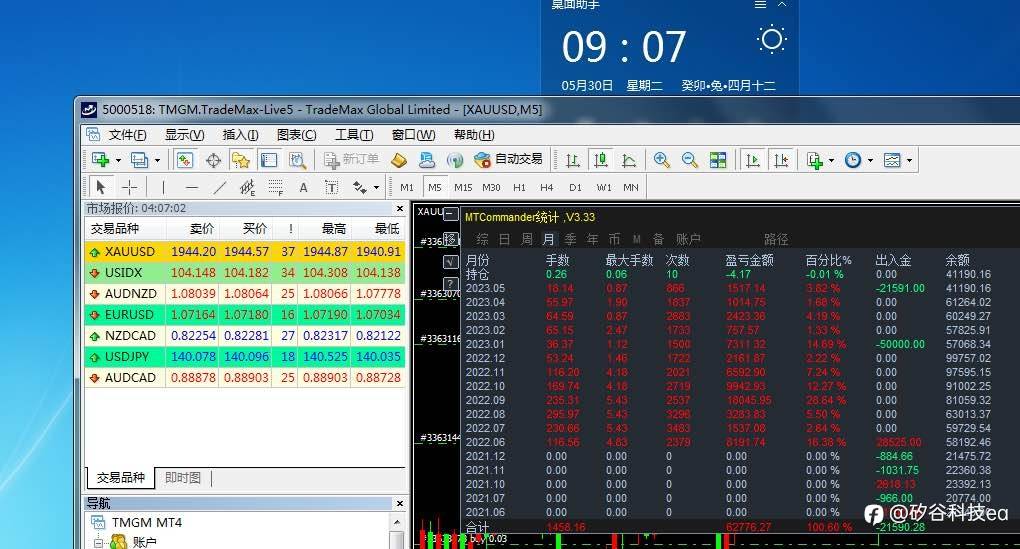Toggle chart auto scroll
Image resolution: width=1020 pixels, height=549 pixels.
tap(753, 160)
